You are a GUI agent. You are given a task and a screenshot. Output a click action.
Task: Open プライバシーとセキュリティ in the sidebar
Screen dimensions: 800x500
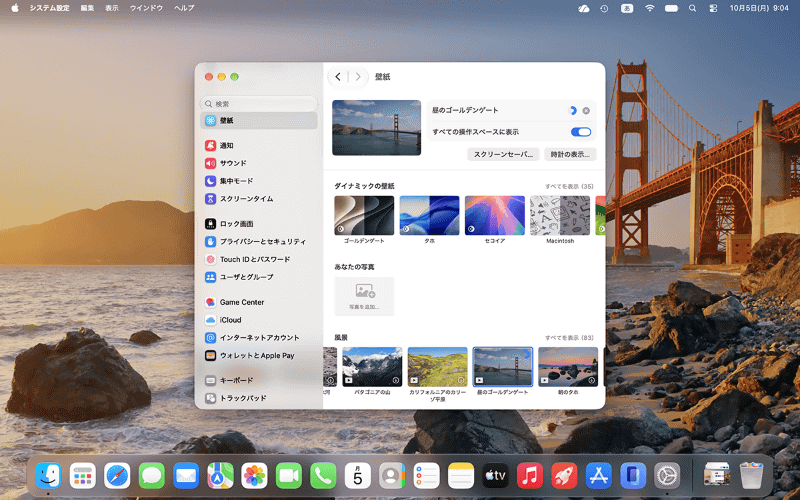tap(259, 241)
